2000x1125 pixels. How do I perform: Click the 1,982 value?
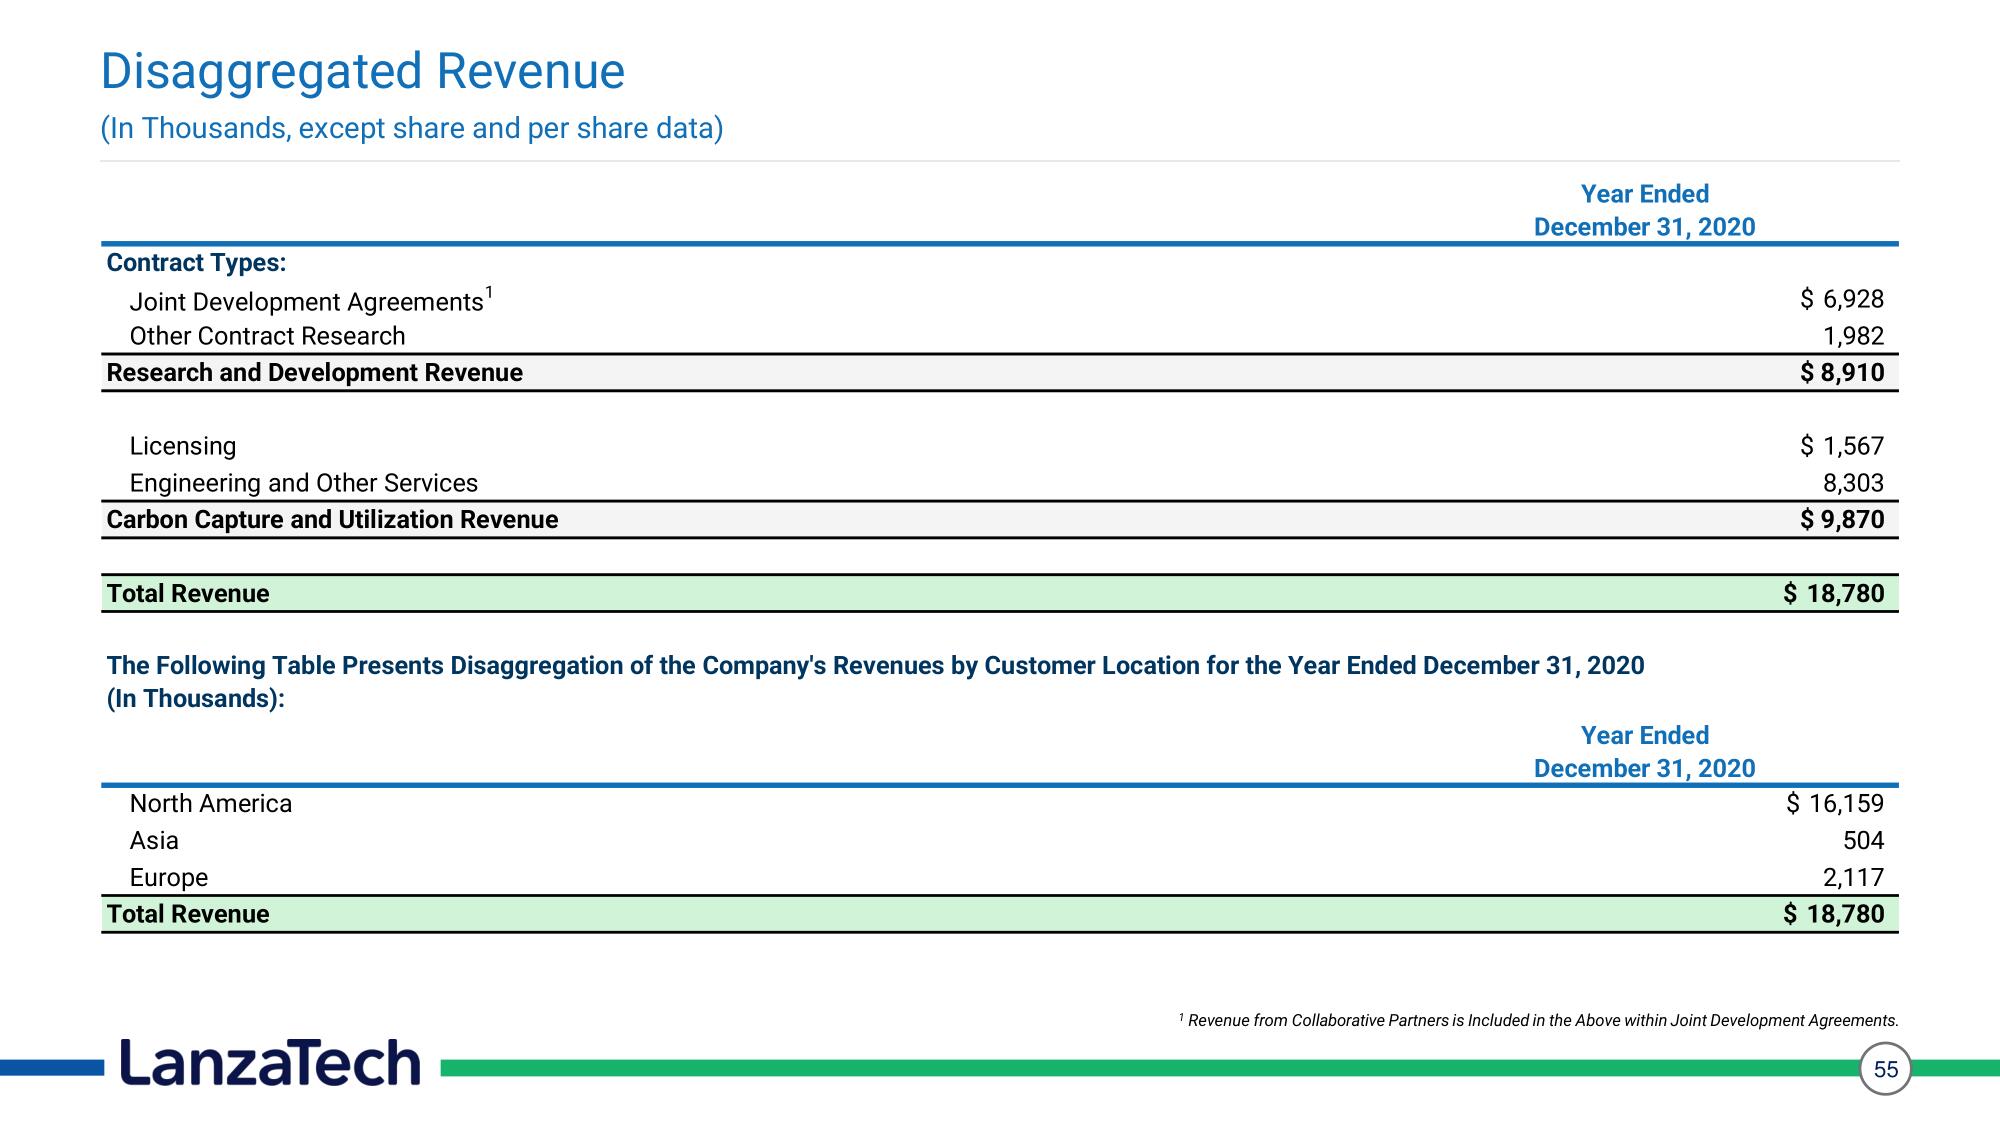click(1852, 336)
